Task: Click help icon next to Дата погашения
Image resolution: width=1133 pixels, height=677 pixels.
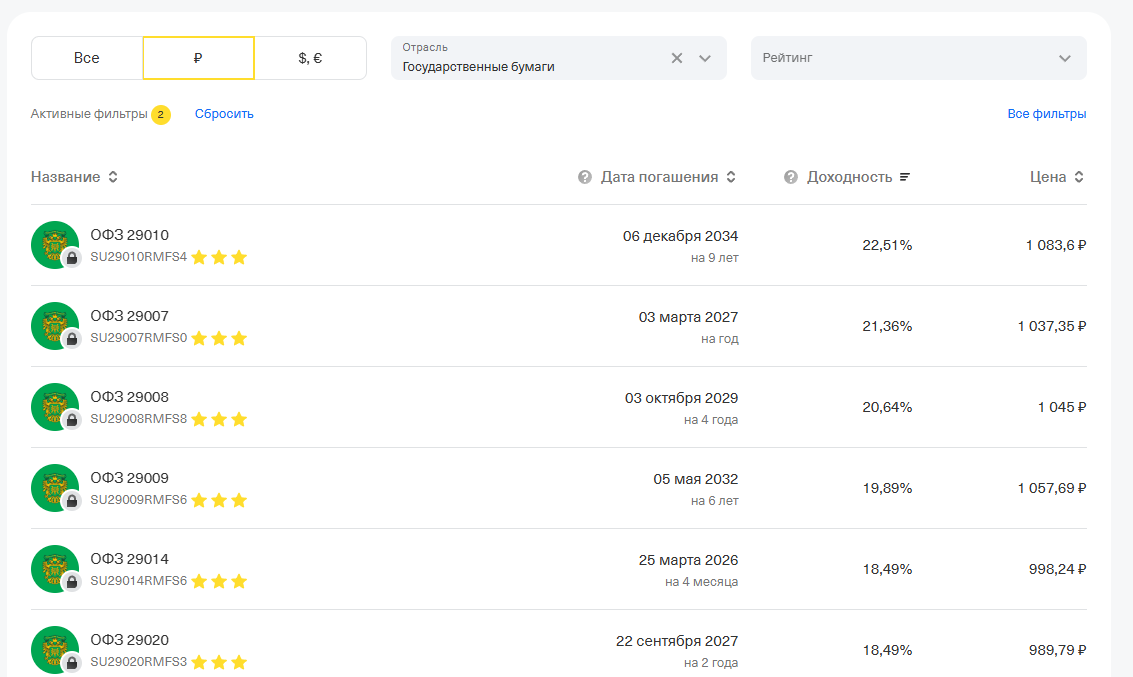Action: coord(585,177)
